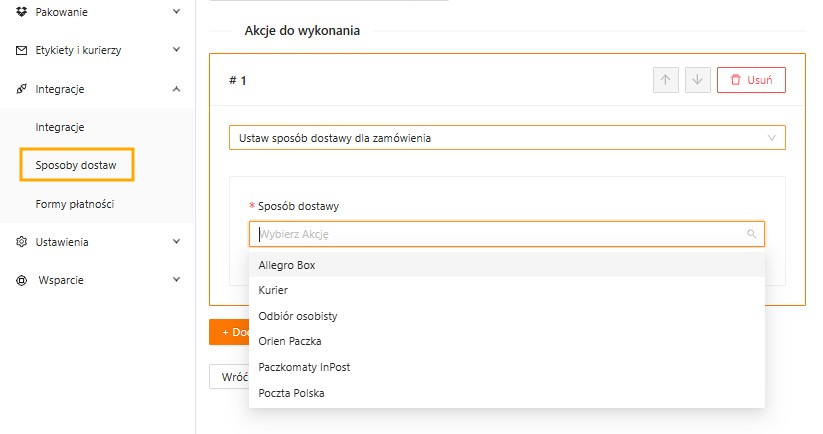Click the Pakowanie dropbox-style icon

22,12
